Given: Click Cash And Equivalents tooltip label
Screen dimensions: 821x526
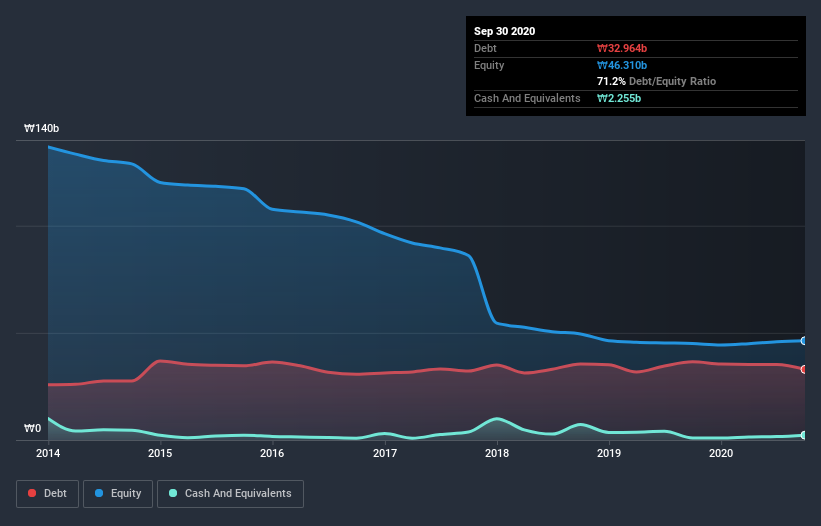Looking at the screenshot, I should click(x=527, y=98).
